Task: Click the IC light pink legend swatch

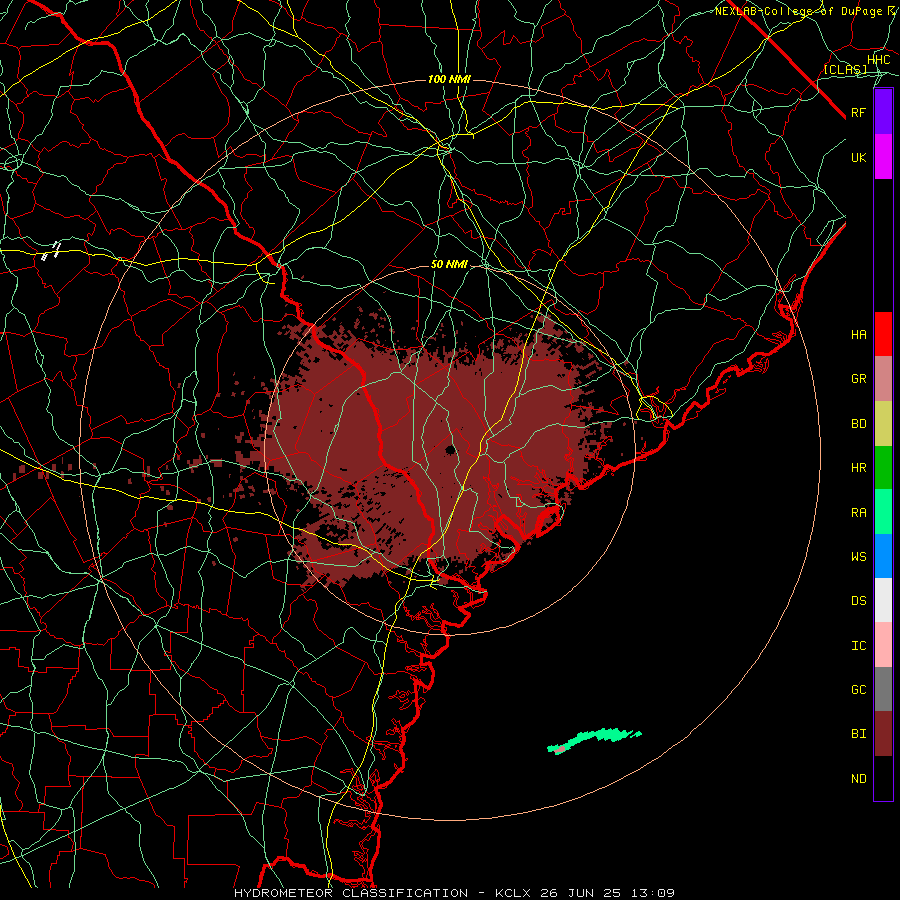Action: pyautogui.click(x=883, y=645)
